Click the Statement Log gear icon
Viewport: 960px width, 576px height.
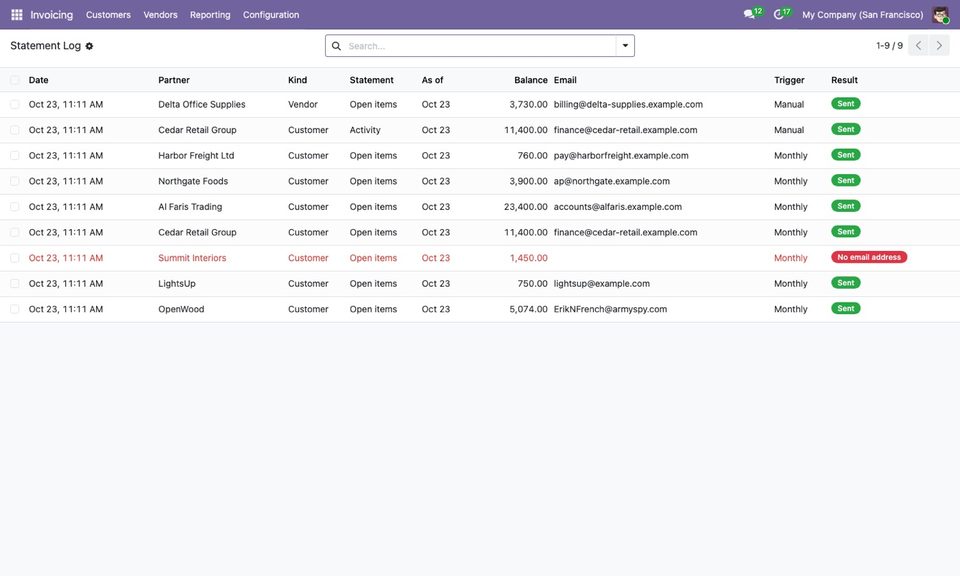coord(89,46)
